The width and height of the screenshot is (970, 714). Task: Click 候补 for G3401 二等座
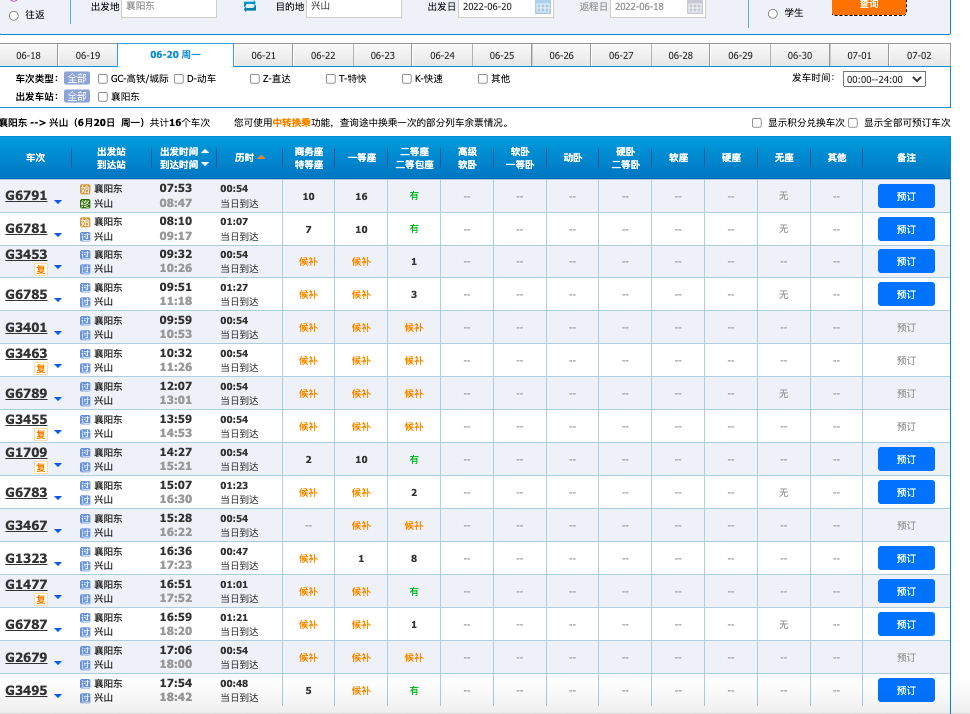click(414, 328)
